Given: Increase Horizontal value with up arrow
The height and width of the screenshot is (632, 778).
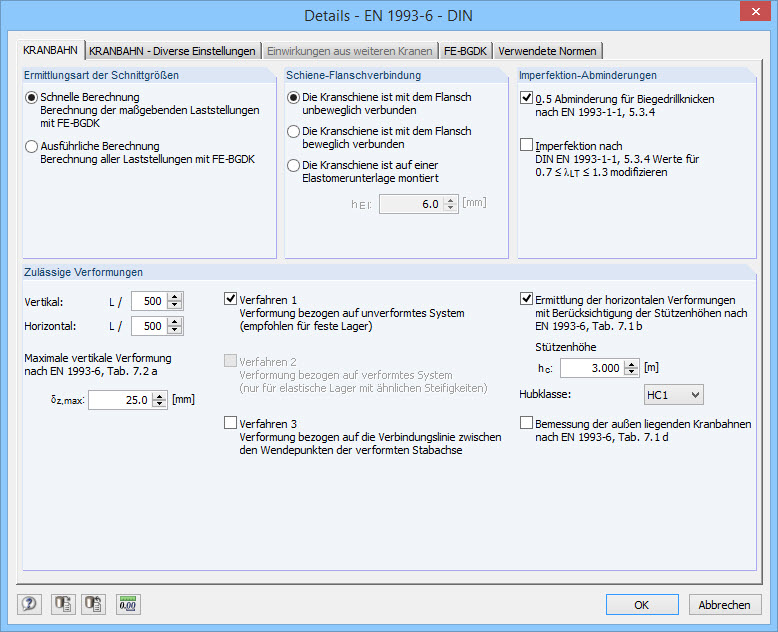Looking at the screenshot, I should [x=175, y=321].
